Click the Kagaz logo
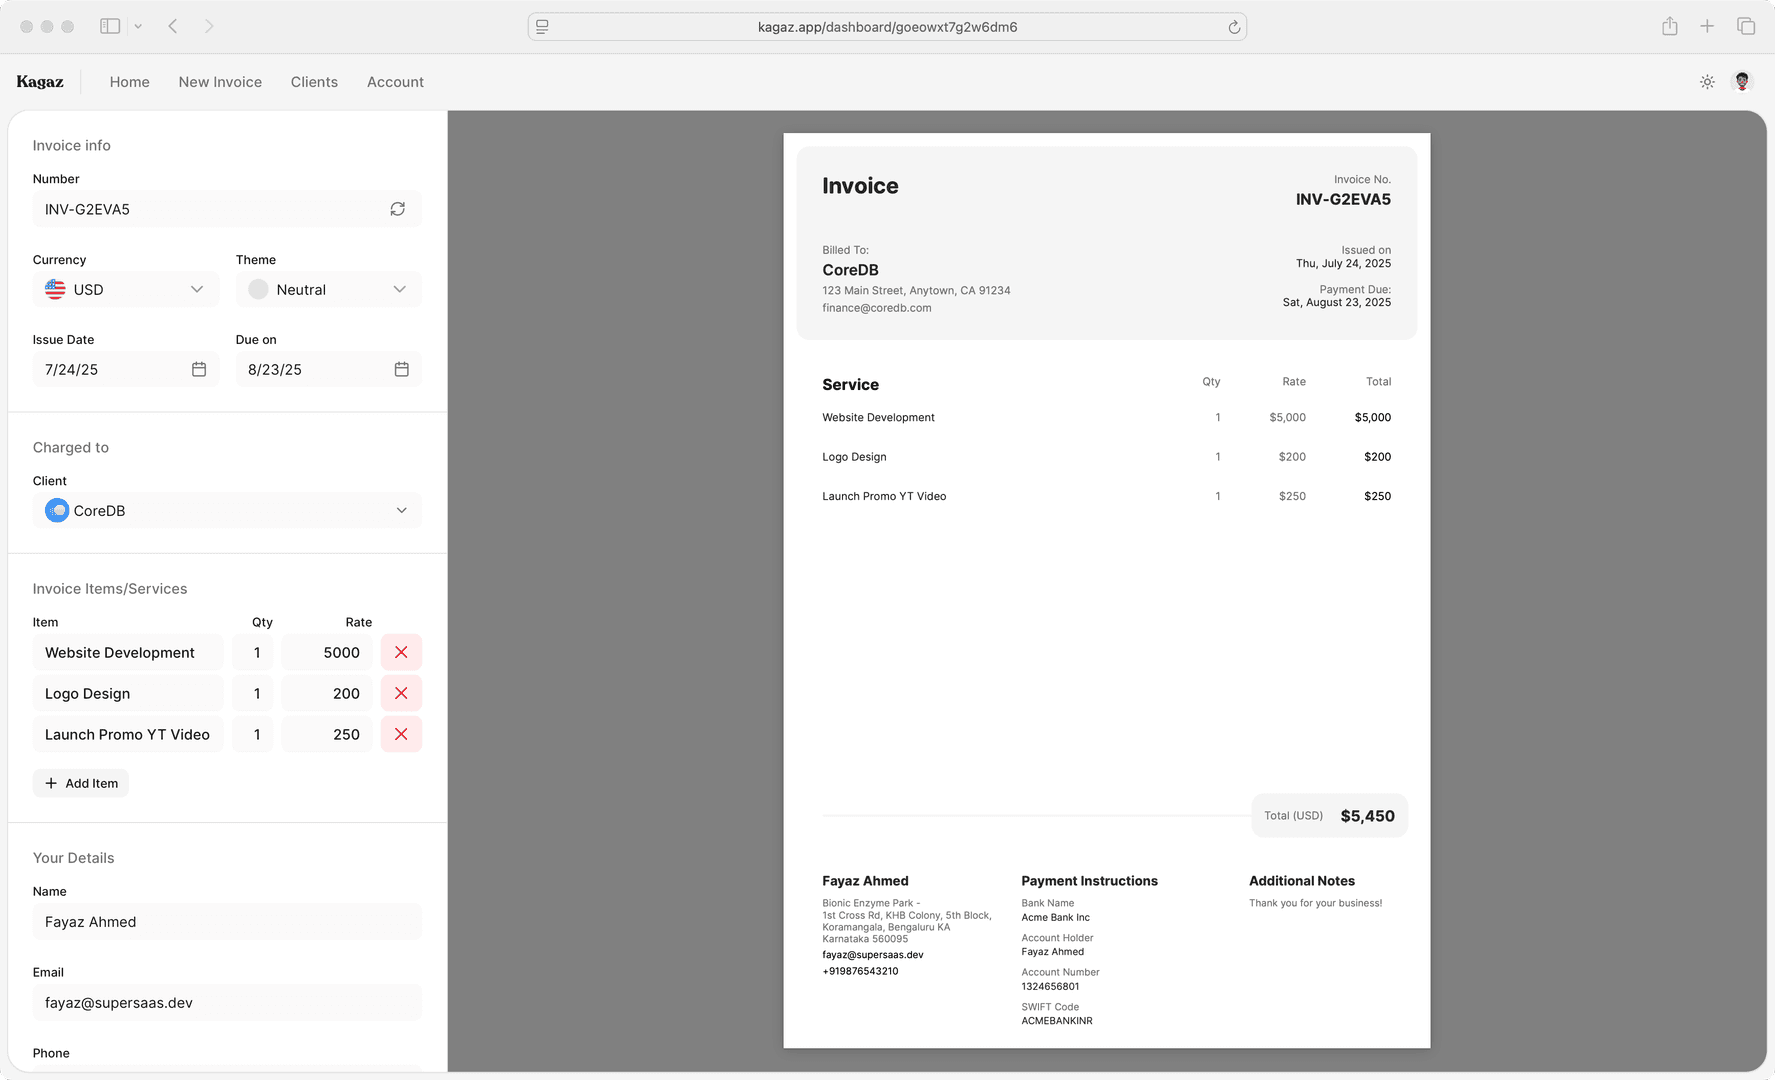Screen dimensions: 1775x1080 tap(40, 81)
